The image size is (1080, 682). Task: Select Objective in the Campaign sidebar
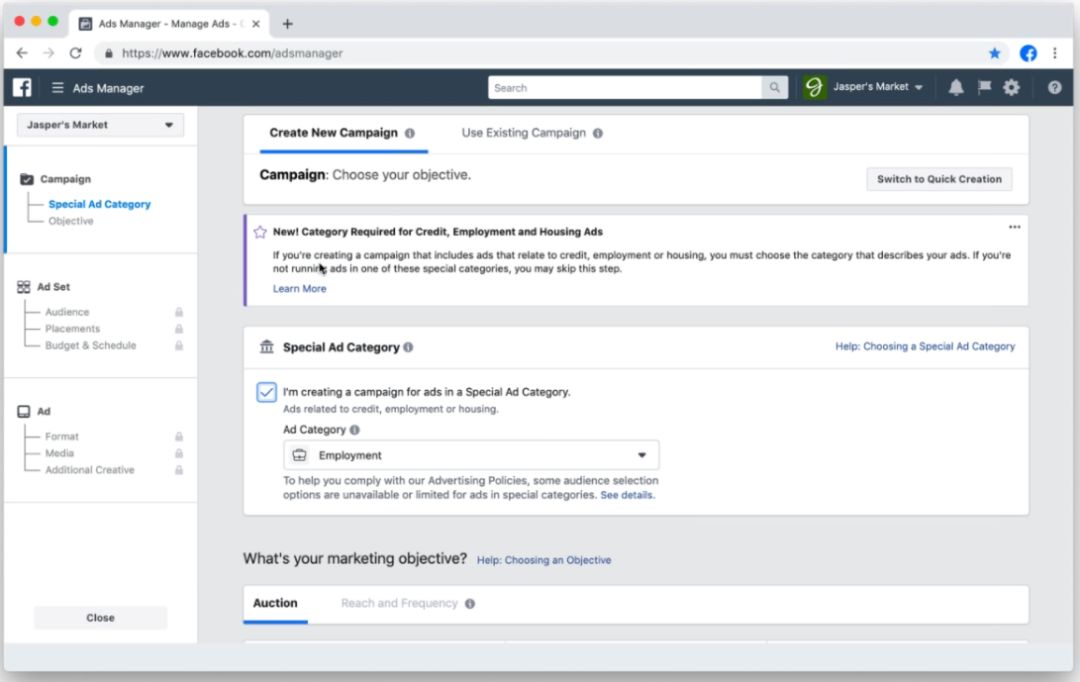(71, 221)
